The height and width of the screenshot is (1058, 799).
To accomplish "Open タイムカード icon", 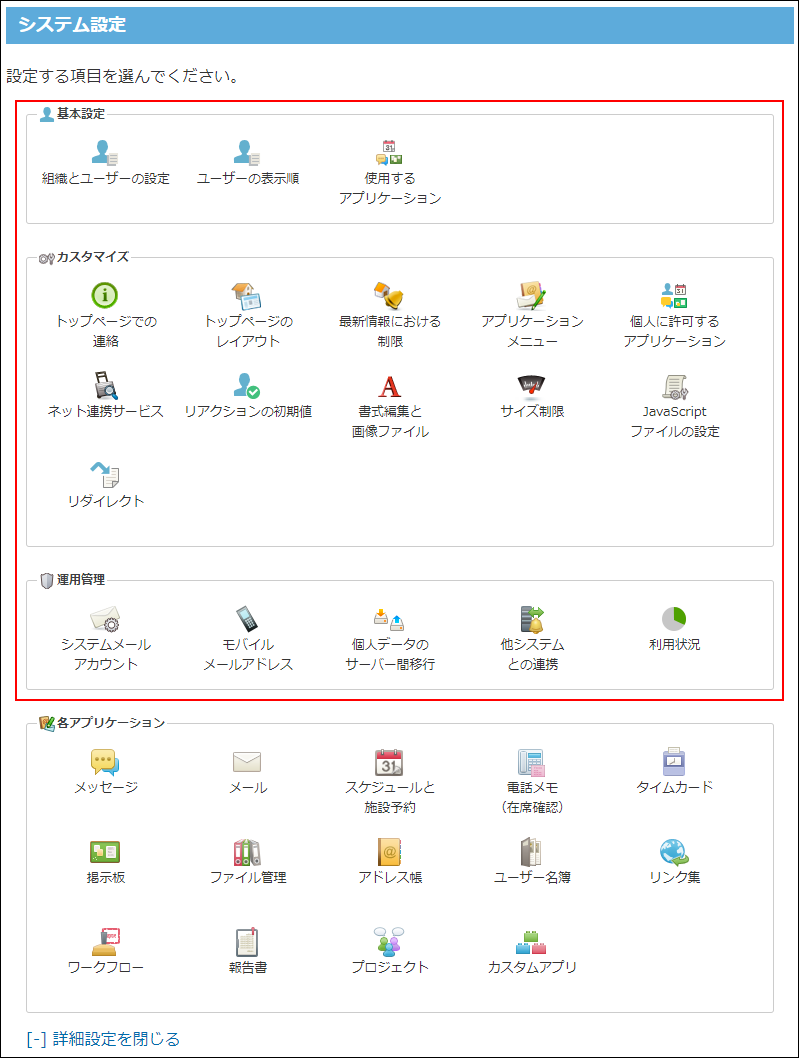I will (674, 761).
